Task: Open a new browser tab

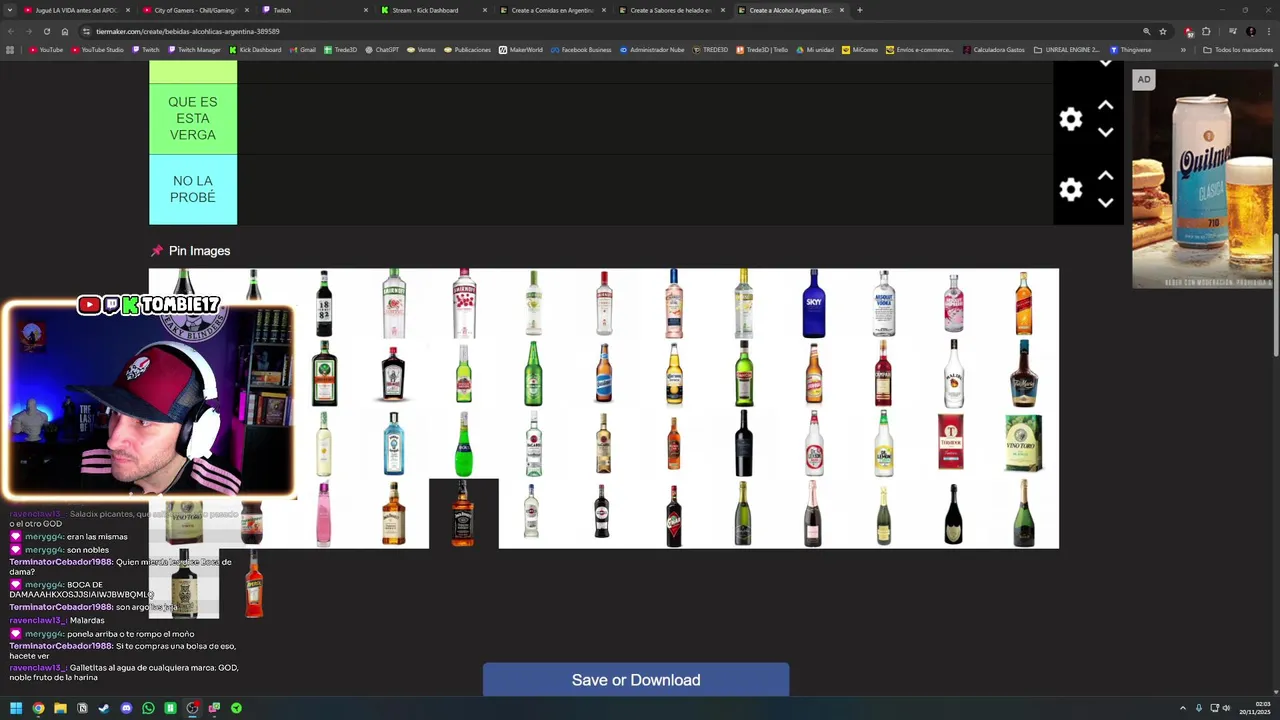Action: pos(860,10)
